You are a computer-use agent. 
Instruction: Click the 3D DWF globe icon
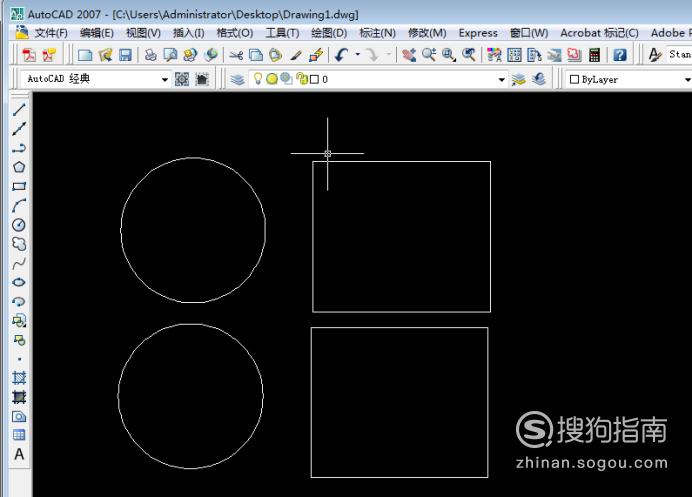211,55
